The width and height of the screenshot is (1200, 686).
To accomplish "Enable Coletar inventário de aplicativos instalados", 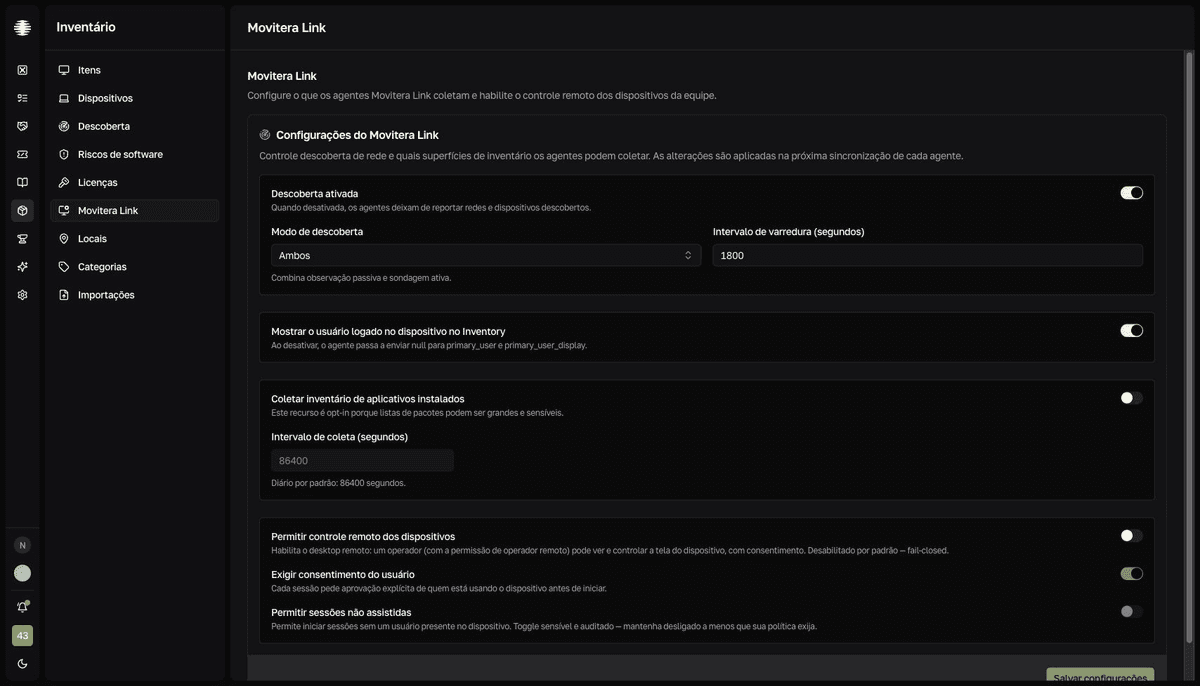I will (1131, 398).
